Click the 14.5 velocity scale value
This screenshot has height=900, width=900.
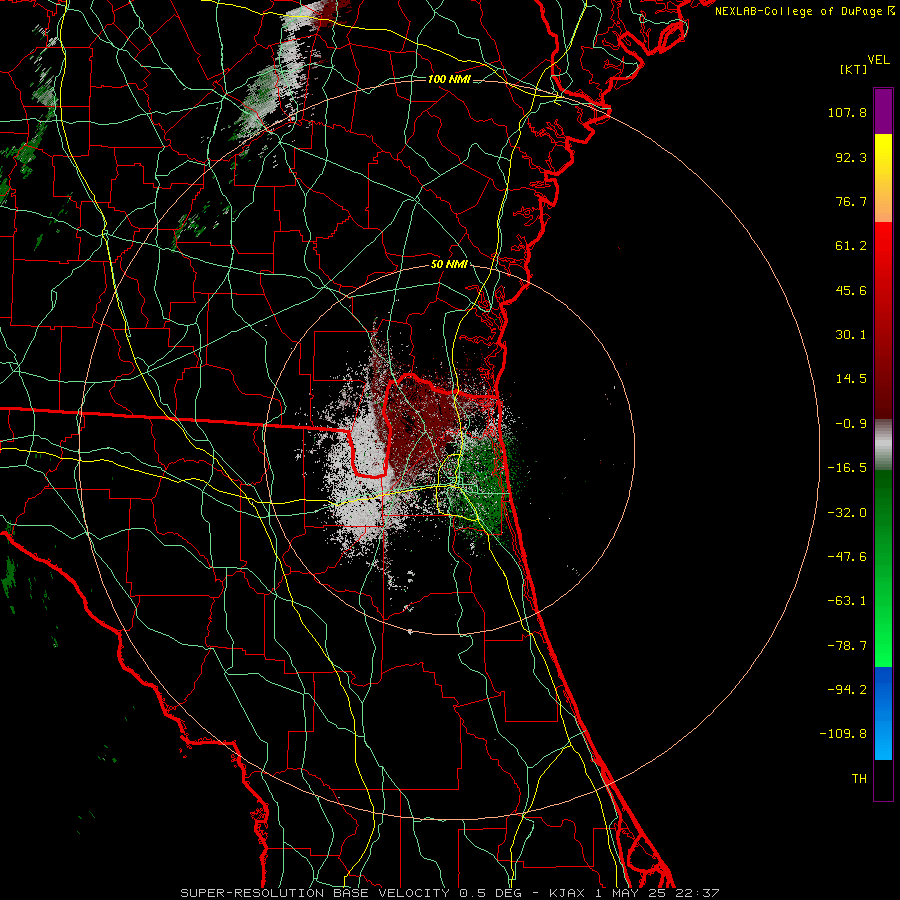click(x=851, y=379)
